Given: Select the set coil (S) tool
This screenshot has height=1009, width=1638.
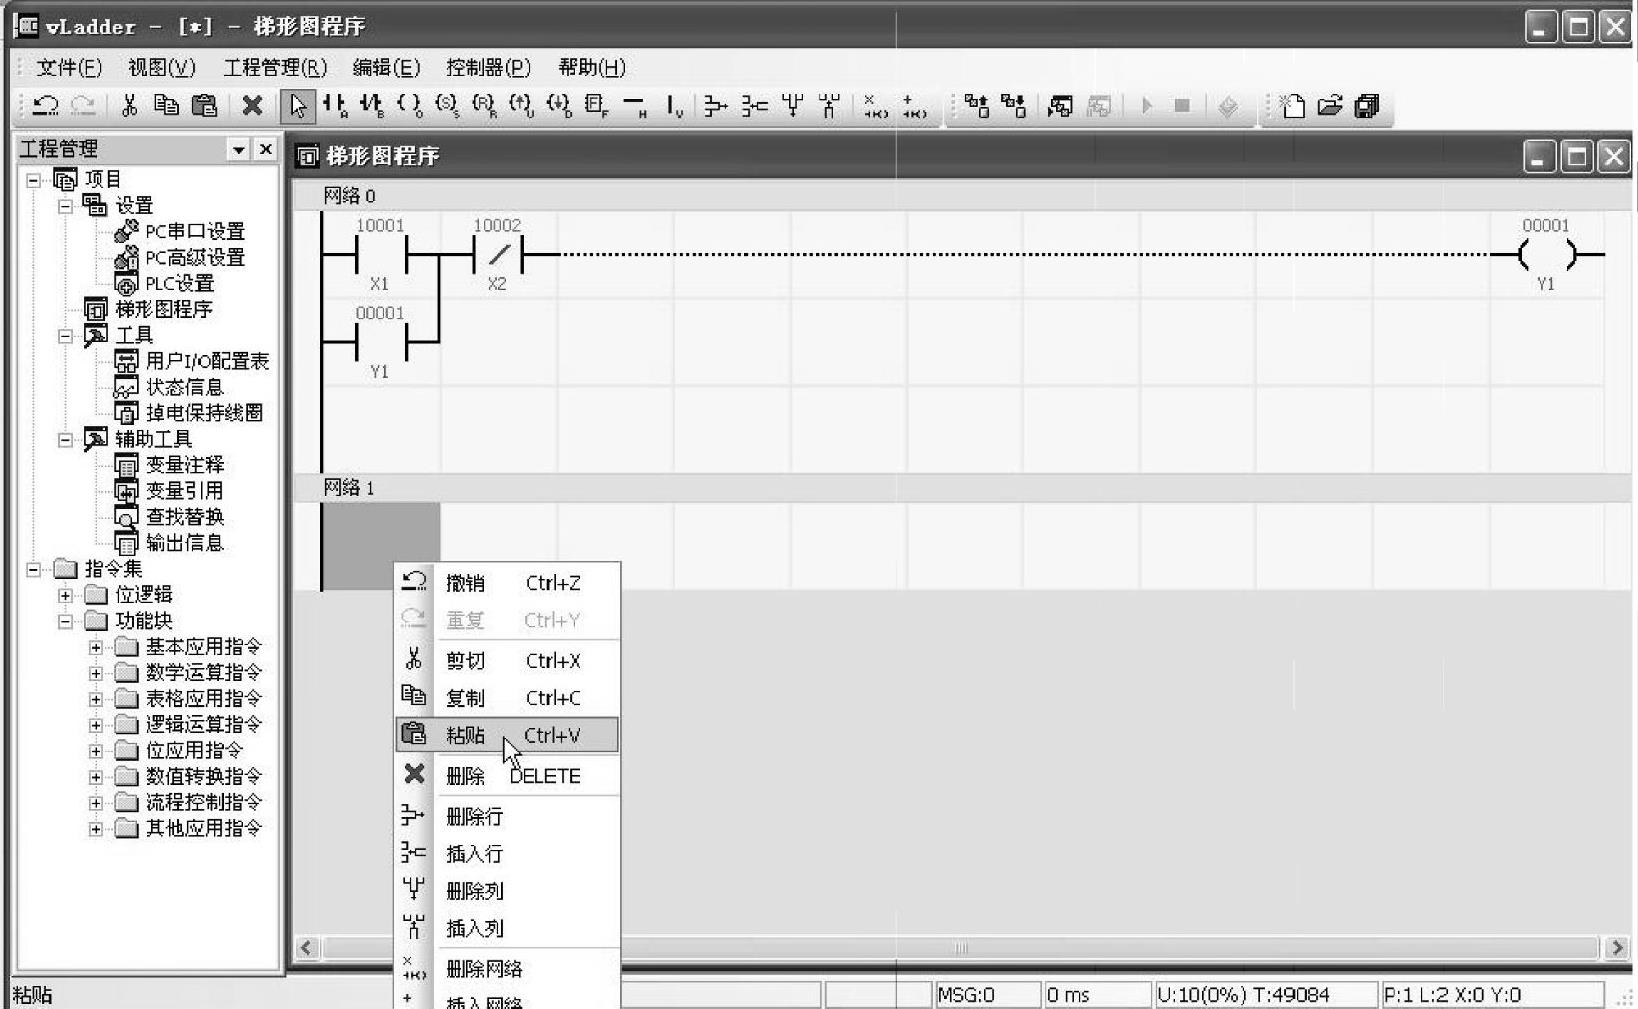Looking at the screenshot, I should 447,106.
